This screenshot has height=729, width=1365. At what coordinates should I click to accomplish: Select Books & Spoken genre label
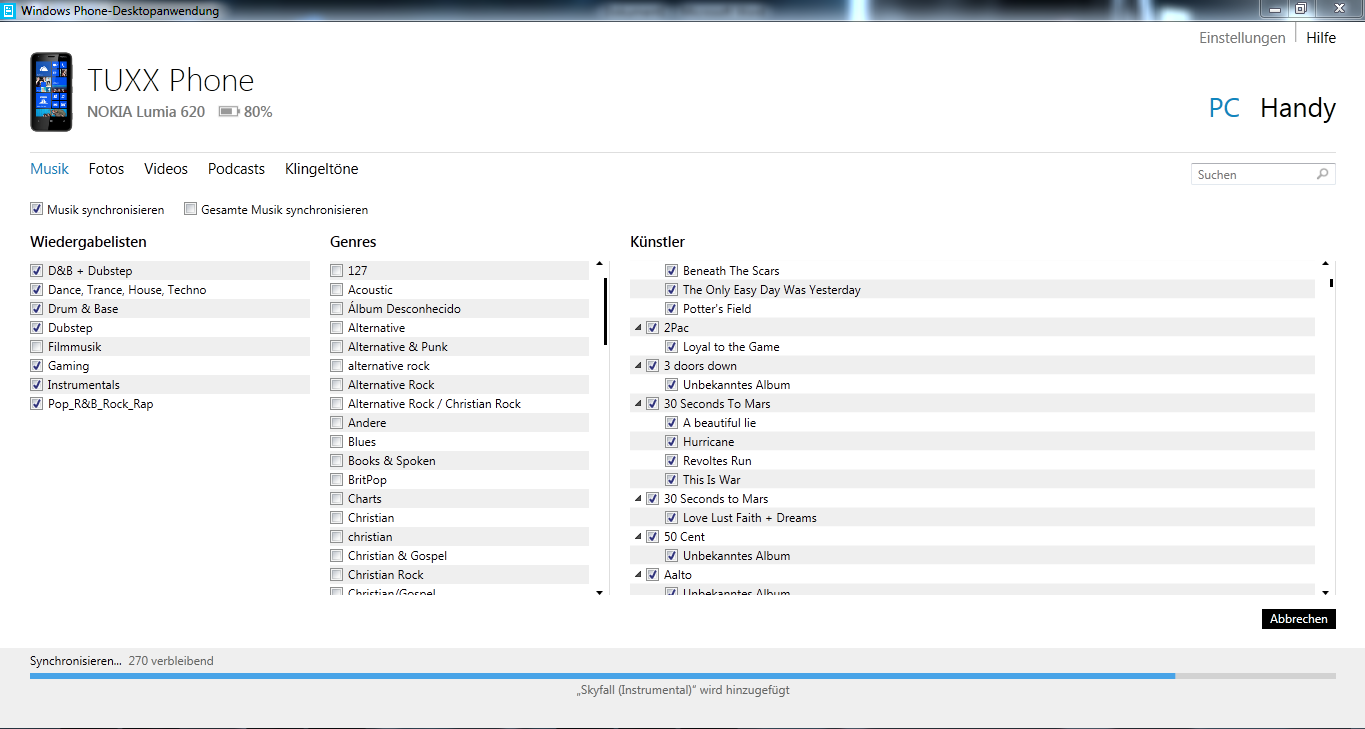(x=392, y=461)
